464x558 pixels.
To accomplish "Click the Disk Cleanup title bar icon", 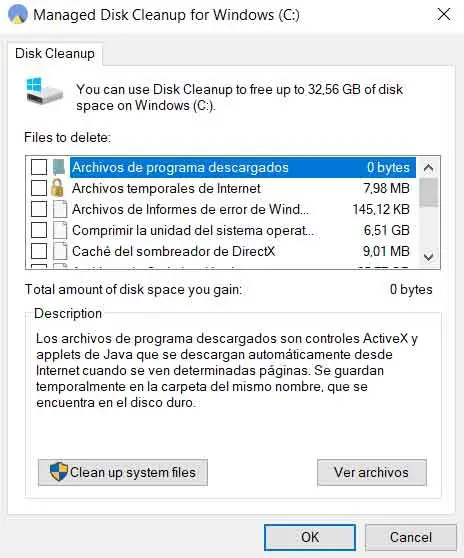I will (17, 15).
